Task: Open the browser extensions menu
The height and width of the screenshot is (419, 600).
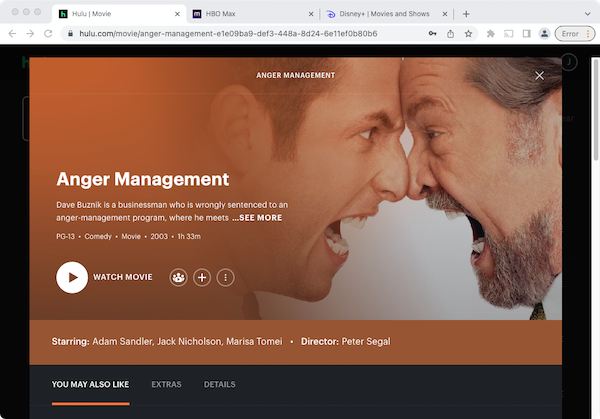Action: [491, 34]
